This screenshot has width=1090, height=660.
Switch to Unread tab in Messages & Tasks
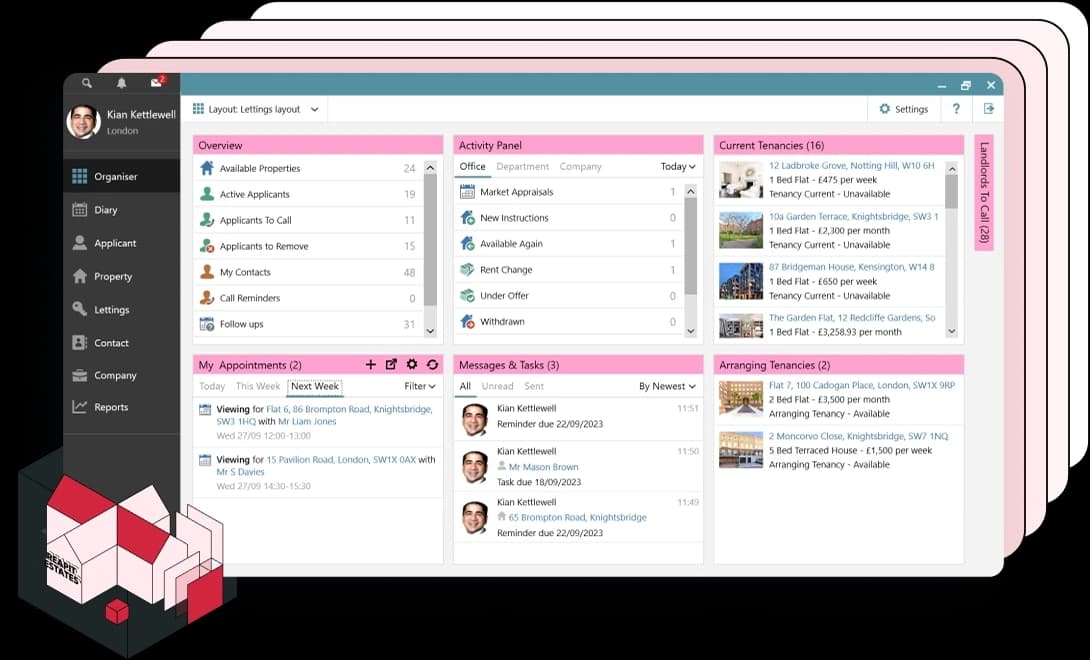tap(498, 386)
